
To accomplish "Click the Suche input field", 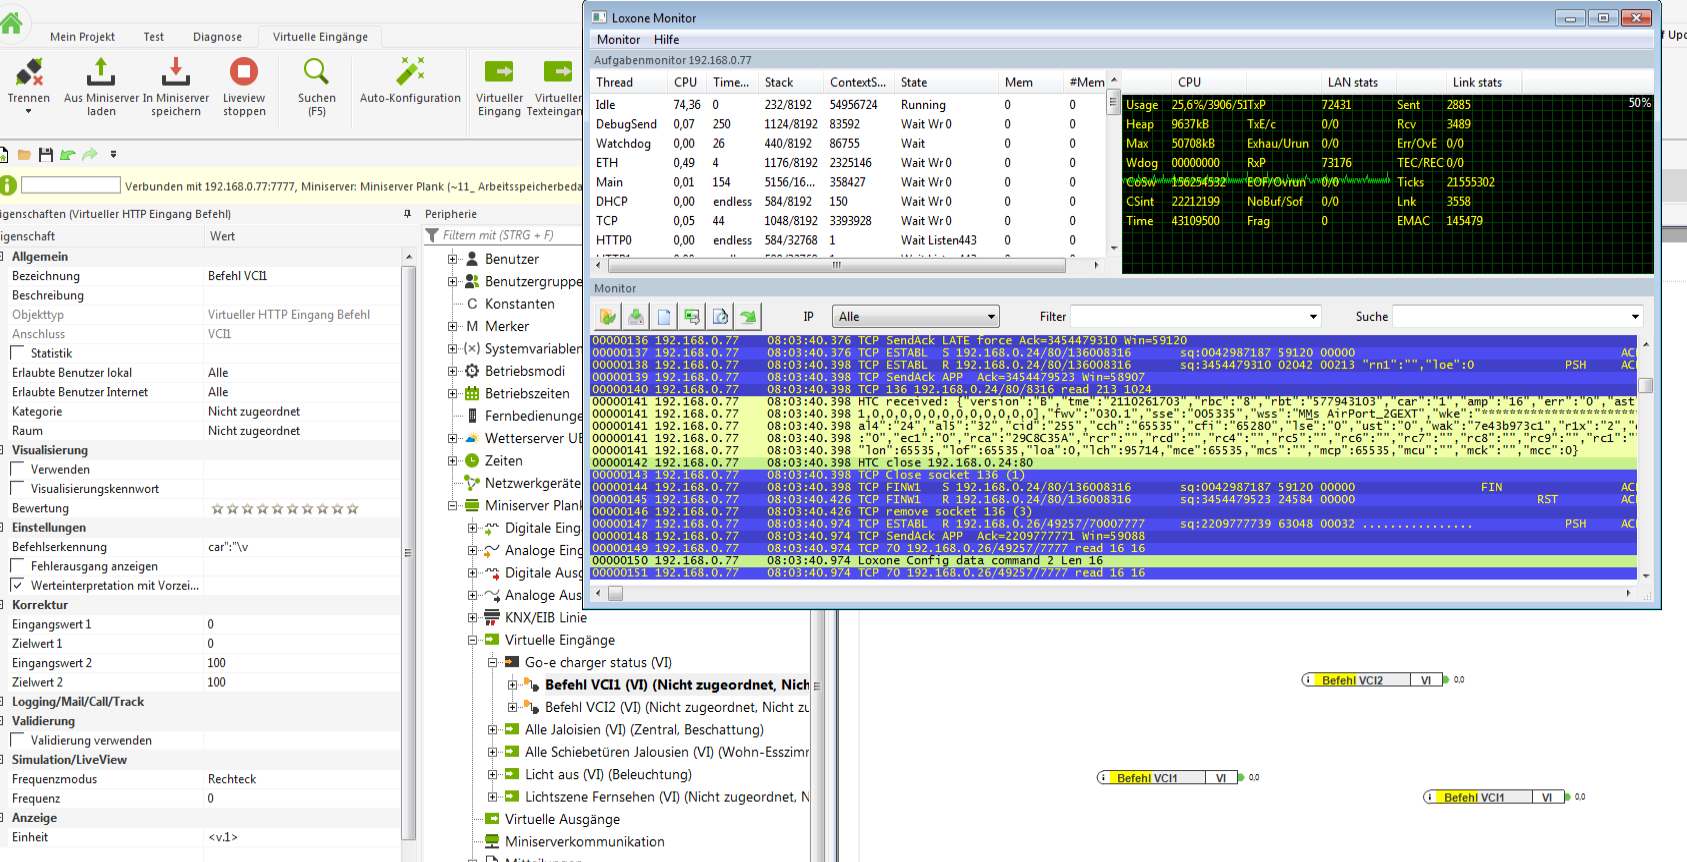I will click(x=1510, y=317).
